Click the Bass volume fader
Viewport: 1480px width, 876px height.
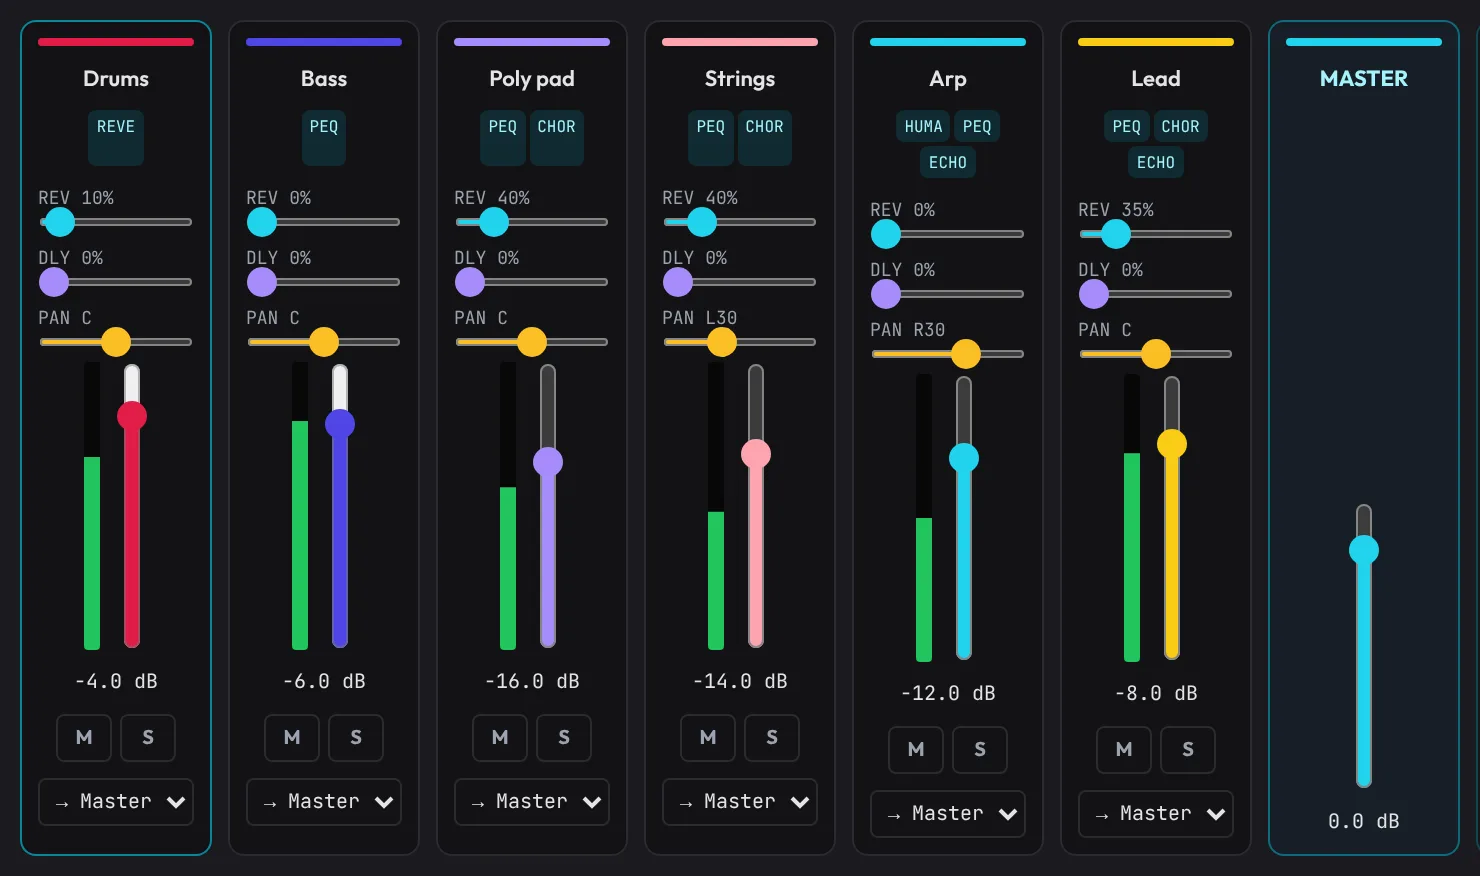point(340,506)
